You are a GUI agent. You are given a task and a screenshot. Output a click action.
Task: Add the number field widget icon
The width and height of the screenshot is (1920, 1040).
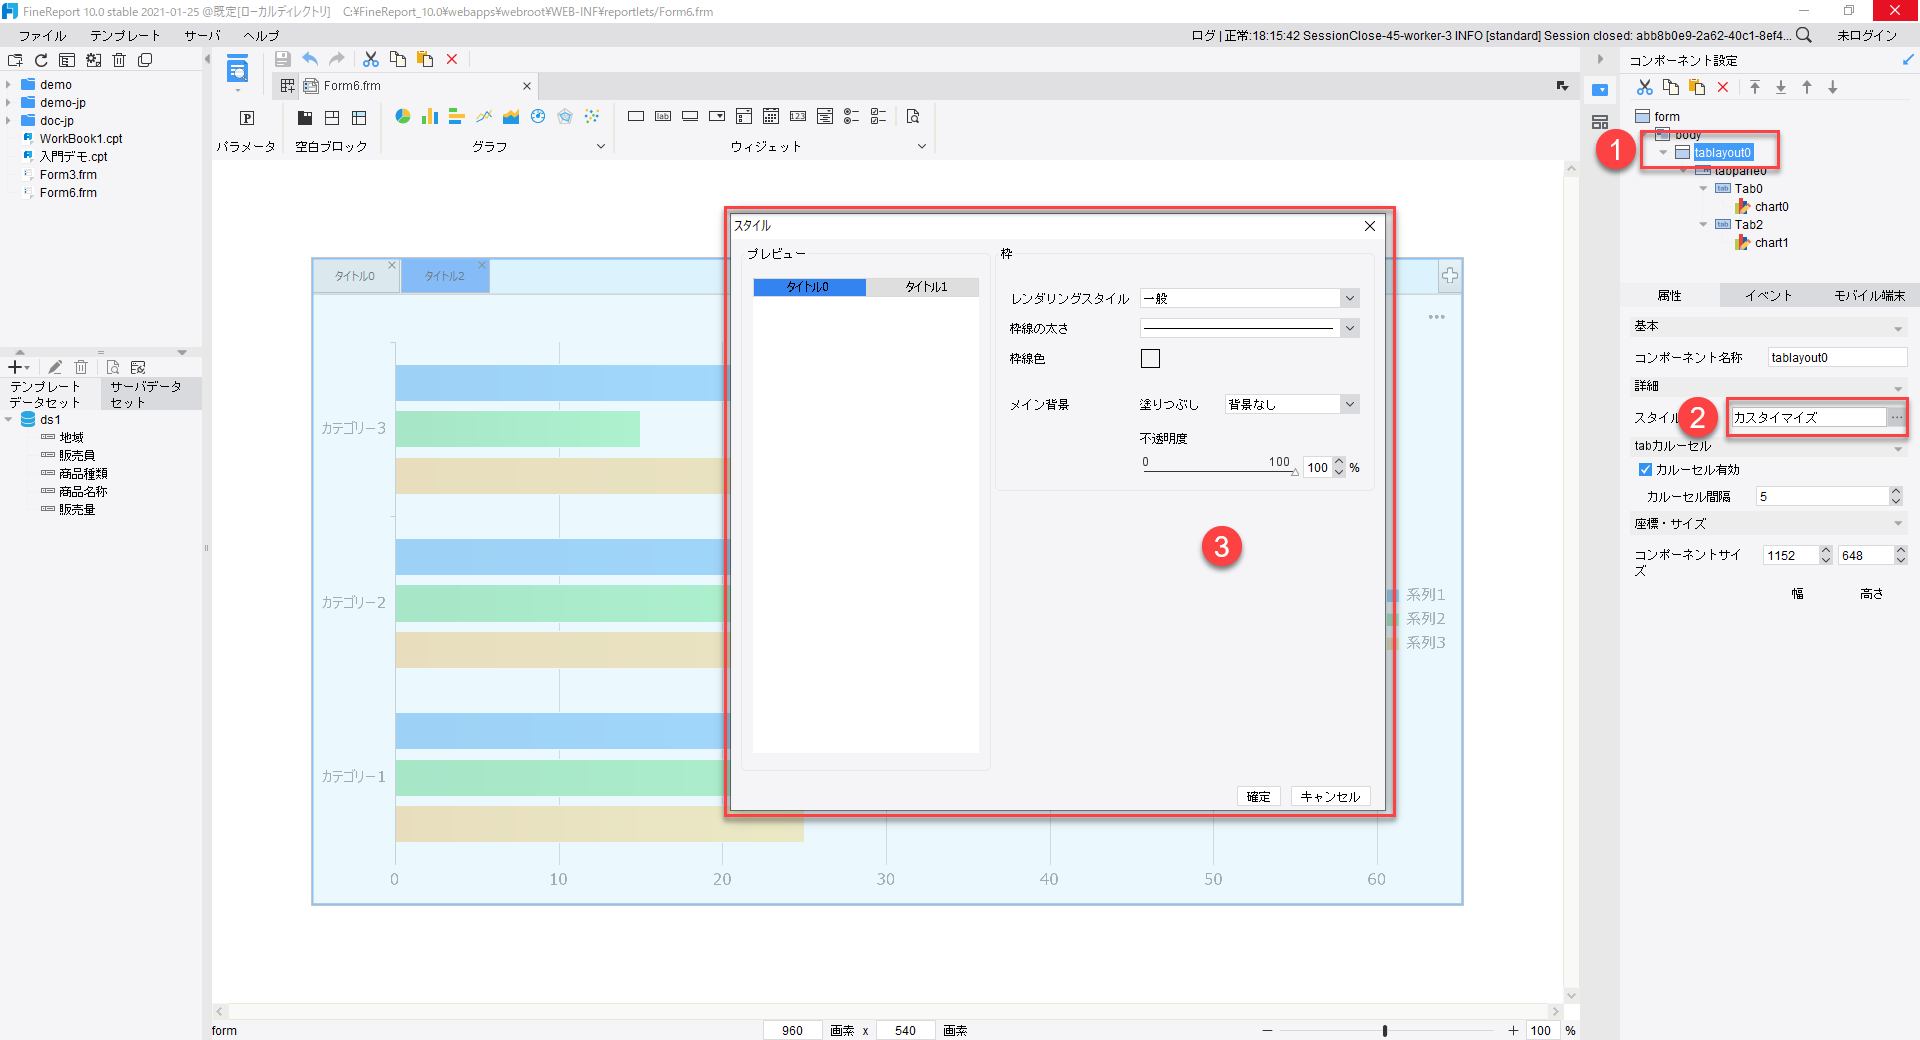point(798,117)
